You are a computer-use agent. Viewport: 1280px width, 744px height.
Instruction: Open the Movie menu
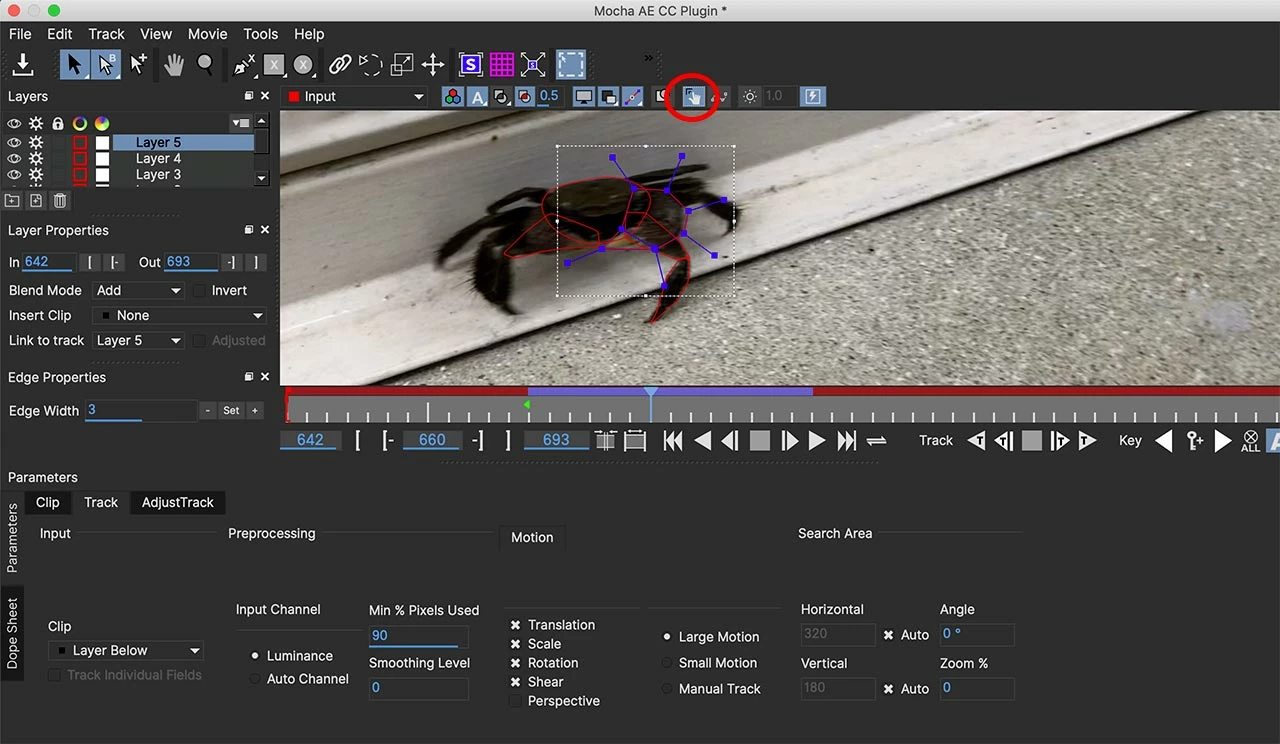pyautogui.click(x=207, y=33)
